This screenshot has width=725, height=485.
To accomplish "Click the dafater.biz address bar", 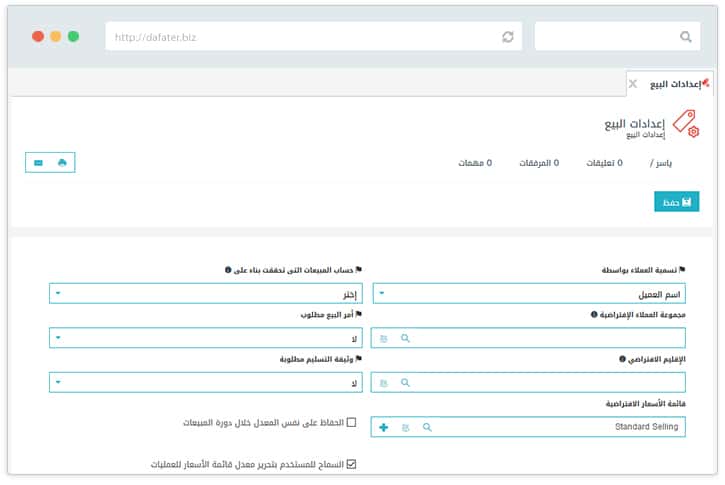I will pyautogui.click(x=313, y=37).
